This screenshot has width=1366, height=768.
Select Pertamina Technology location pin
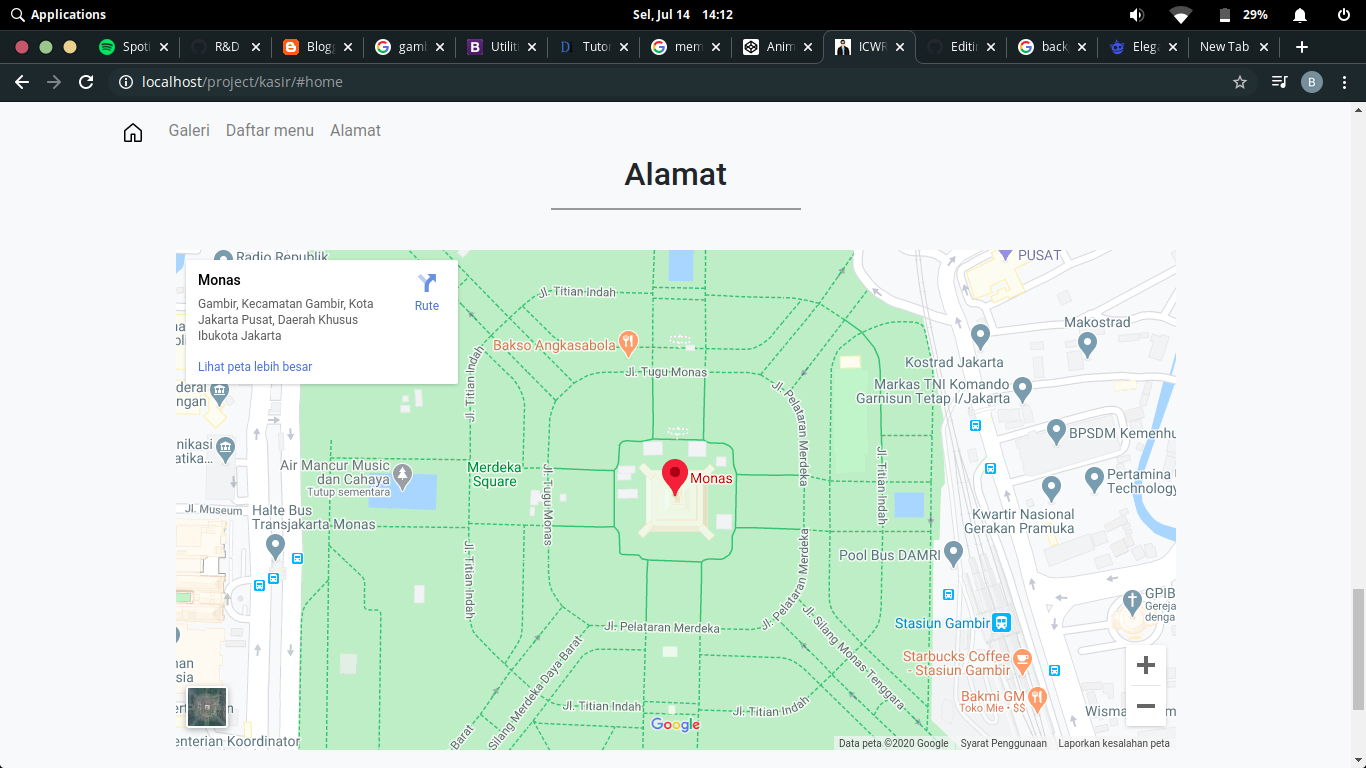[1094, 480]
